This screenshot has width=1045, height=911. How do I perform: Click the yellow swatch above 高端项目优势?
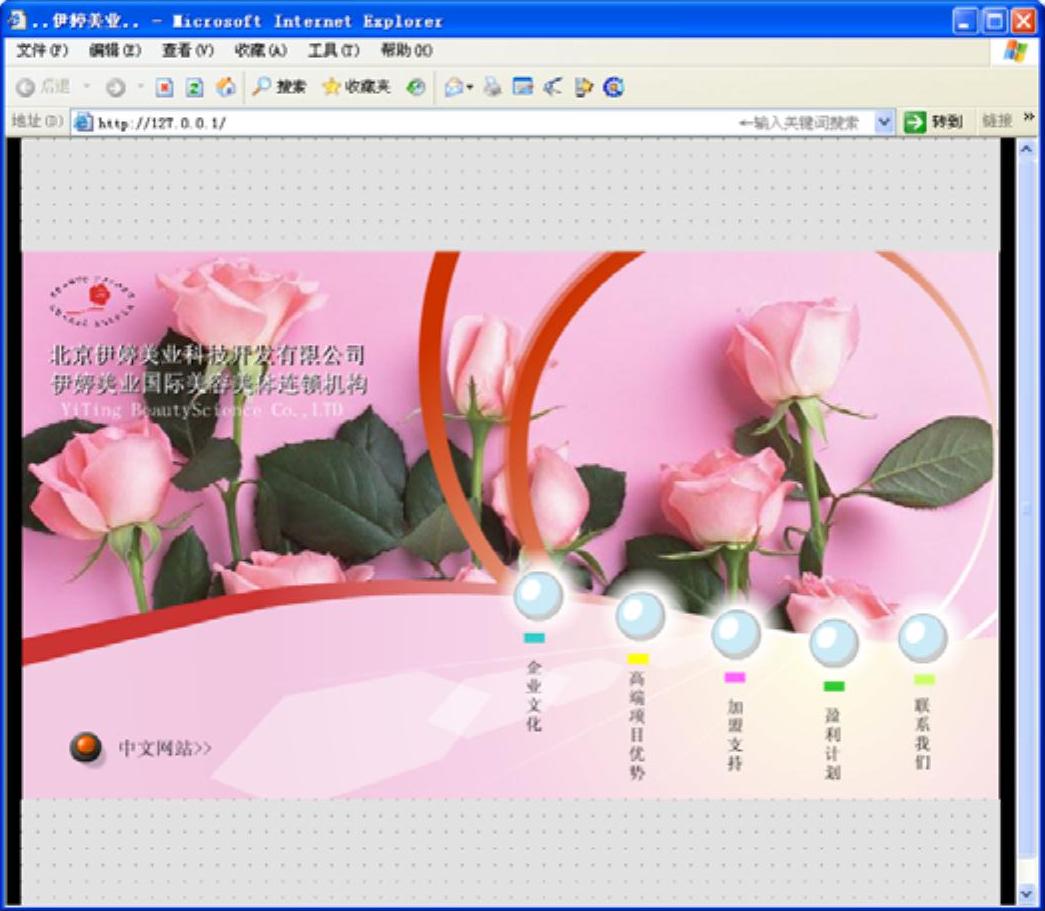[x=638, y=659]
